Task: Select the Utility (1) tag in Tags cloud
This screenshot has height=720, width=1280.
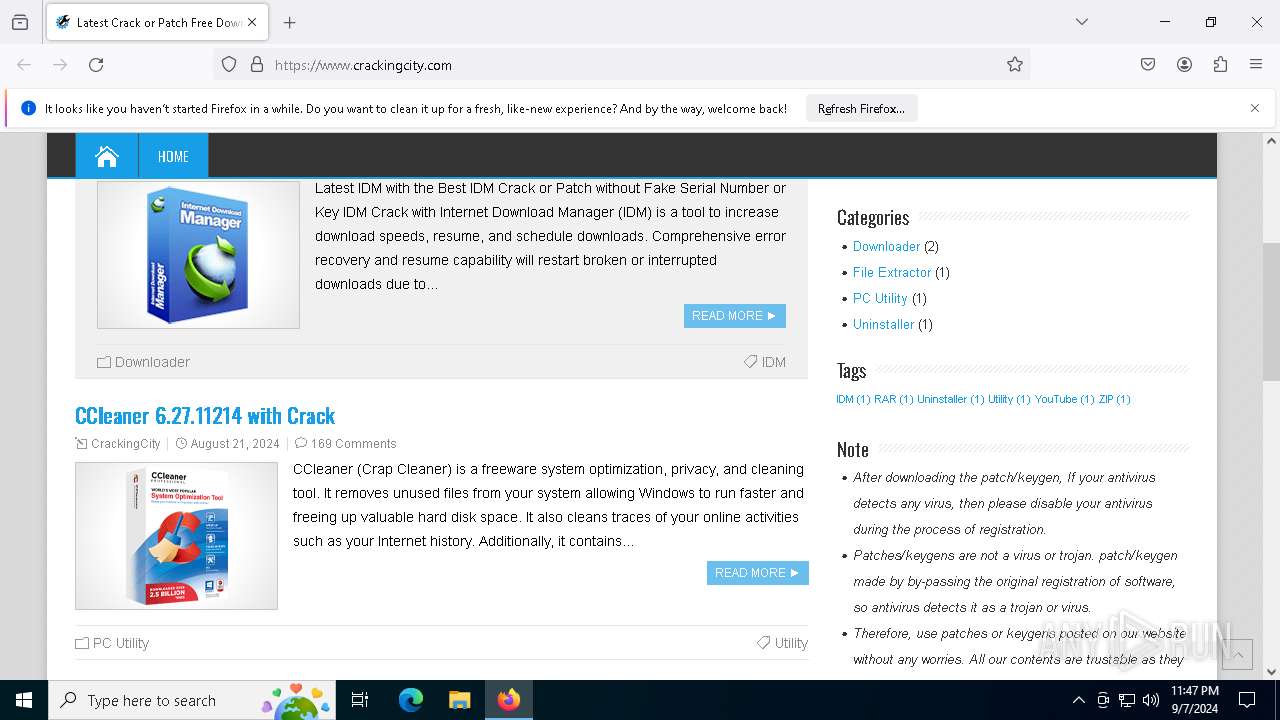Action: point(1009,399)
